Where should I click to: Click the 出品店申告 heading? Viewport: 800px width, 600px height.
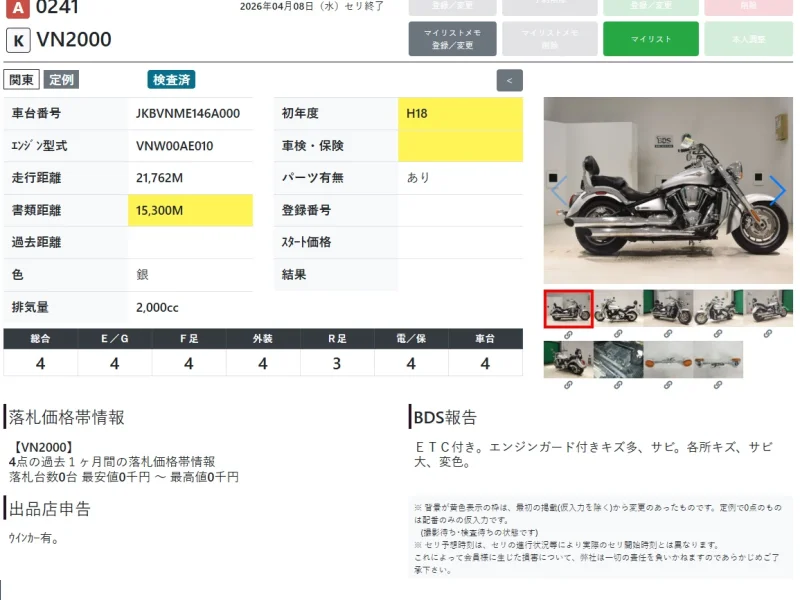[x=49, y=509]
